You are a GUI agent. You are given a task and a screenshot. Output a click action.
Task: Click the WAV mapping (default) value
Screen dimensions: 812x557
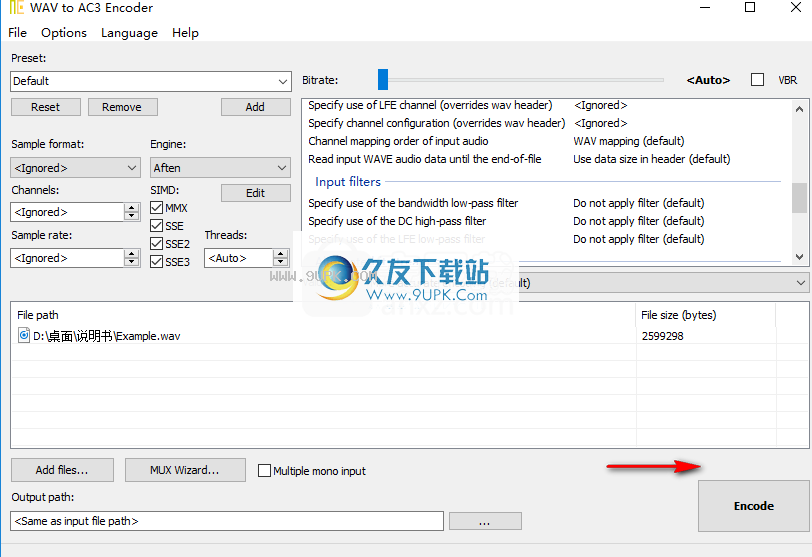[629, 141]
